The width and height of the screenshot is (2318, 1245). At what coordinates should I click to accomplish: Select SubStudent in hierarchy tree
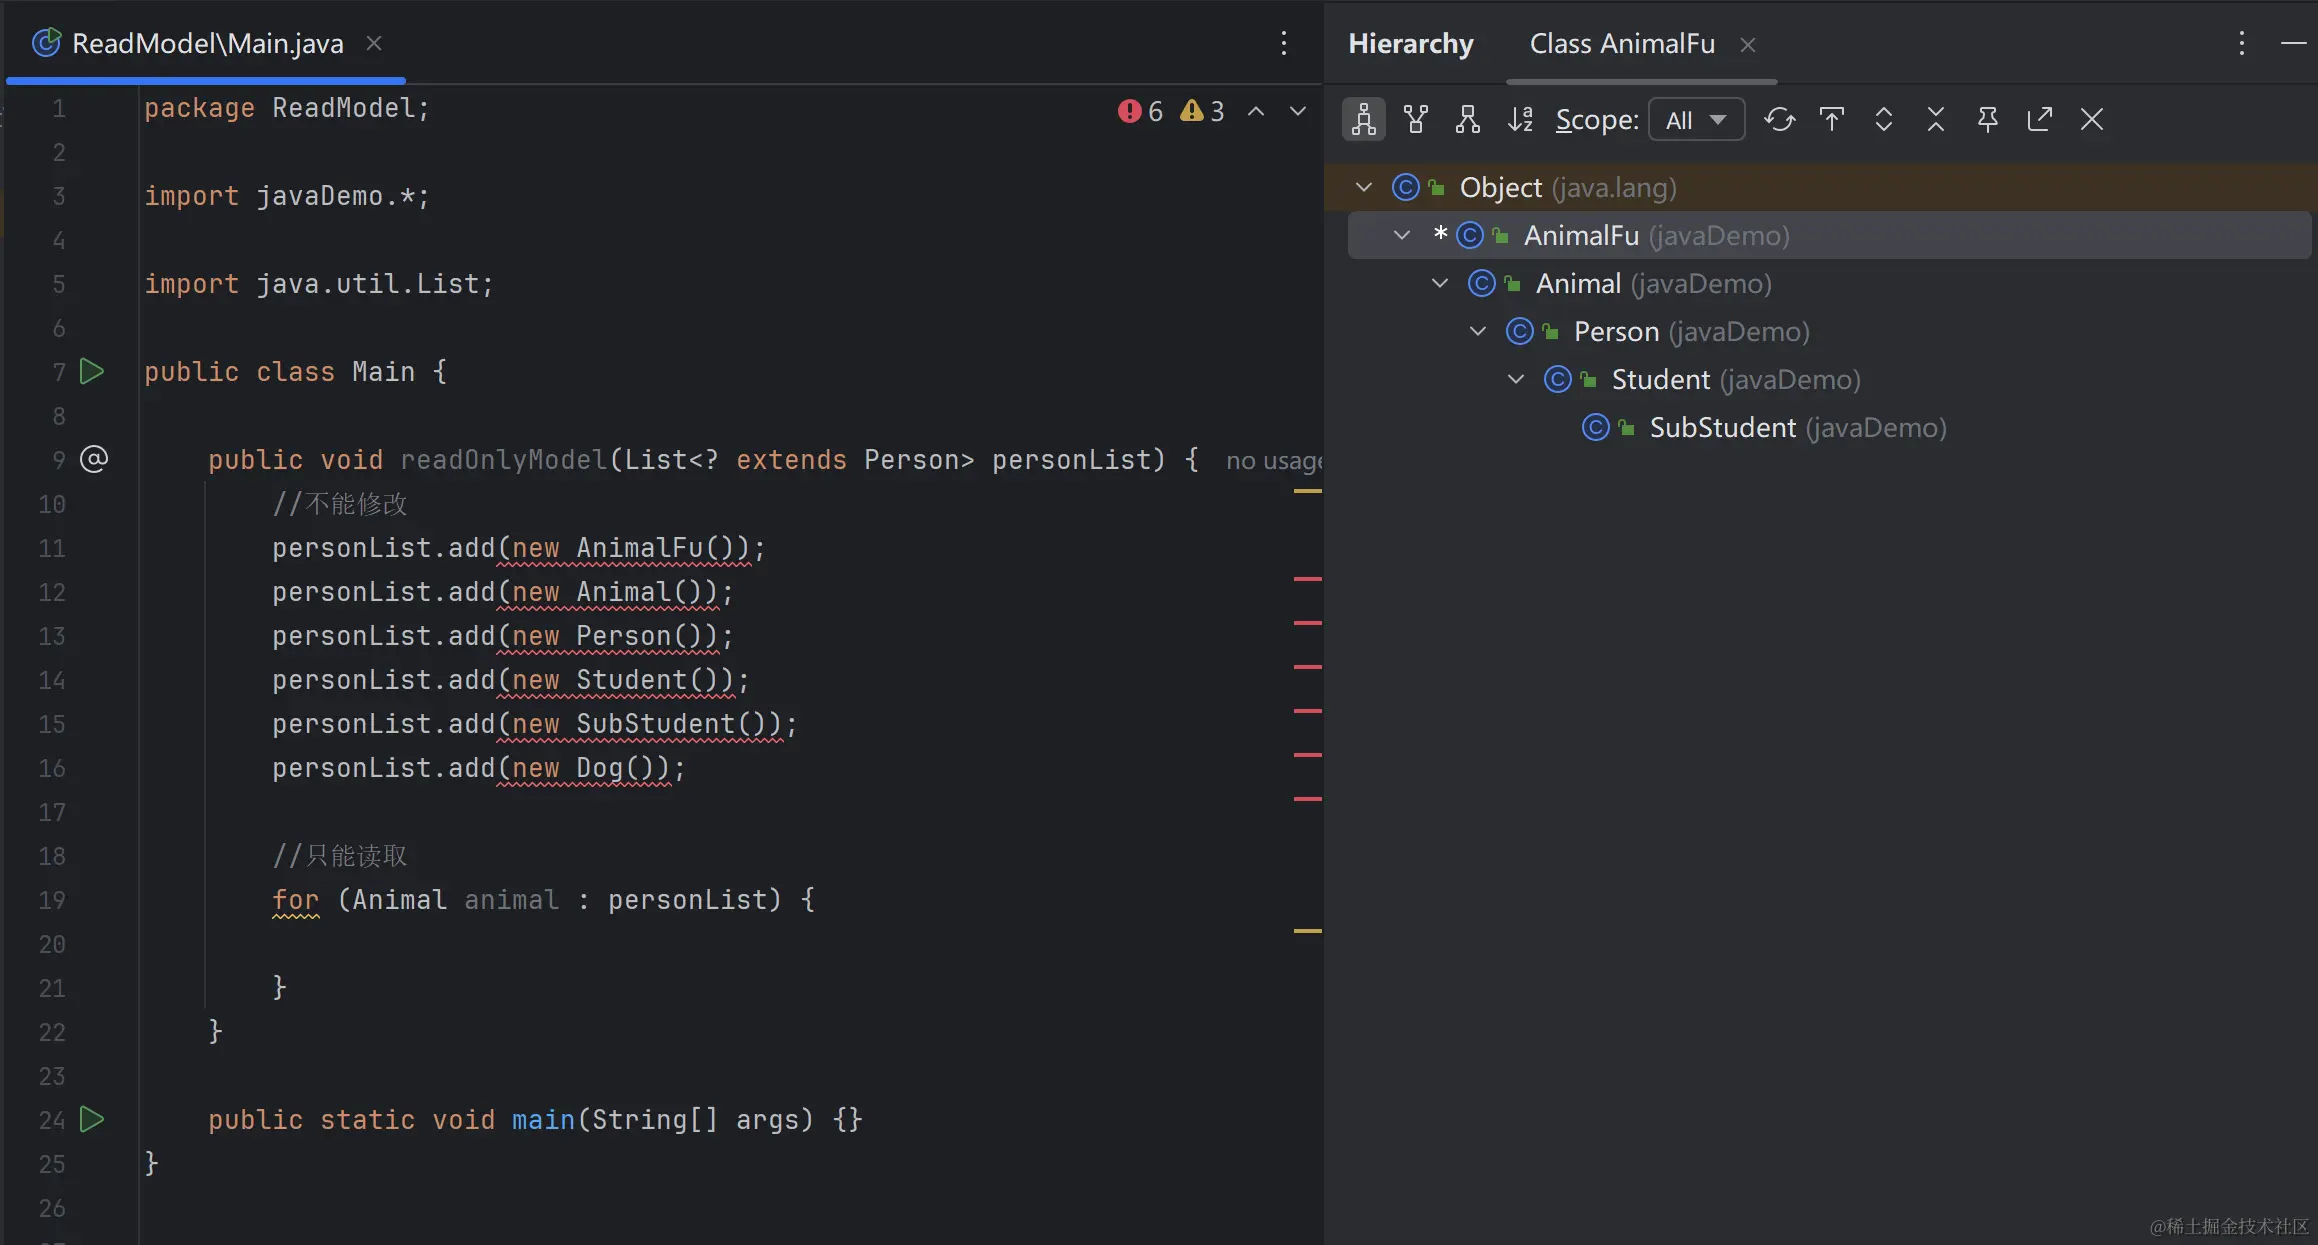tap(1722, 428)
